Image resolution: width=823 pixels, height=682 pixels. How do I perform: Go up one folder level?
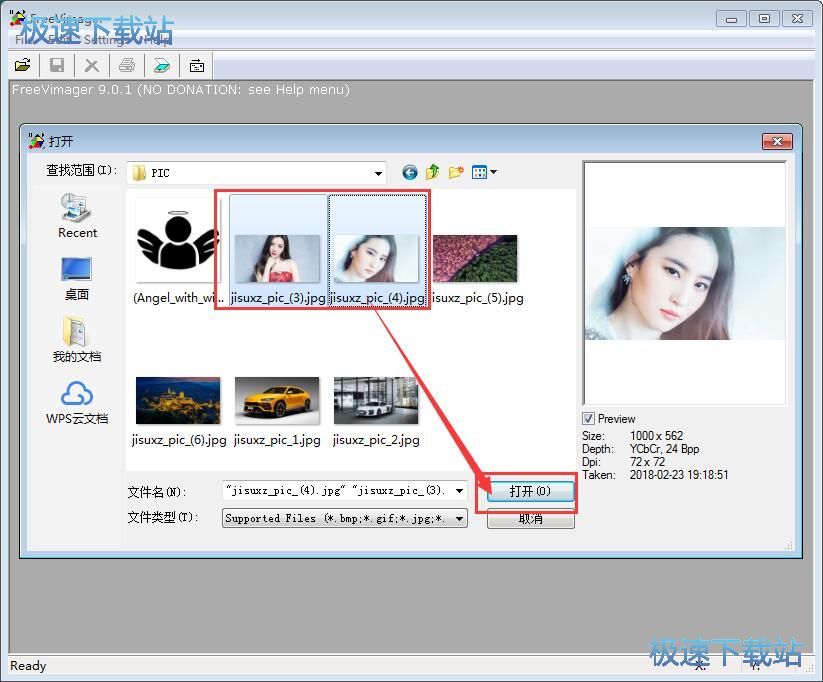click(x=433, y=172)
